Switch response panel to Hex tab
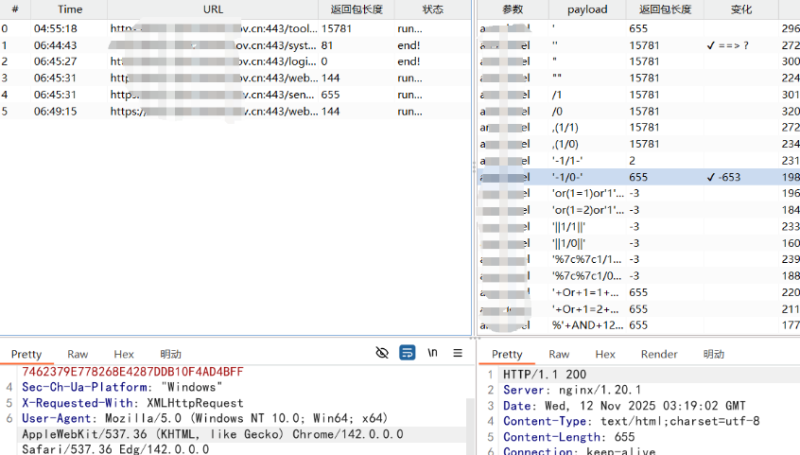Viewport: 800px width, 455px height. 605,354
